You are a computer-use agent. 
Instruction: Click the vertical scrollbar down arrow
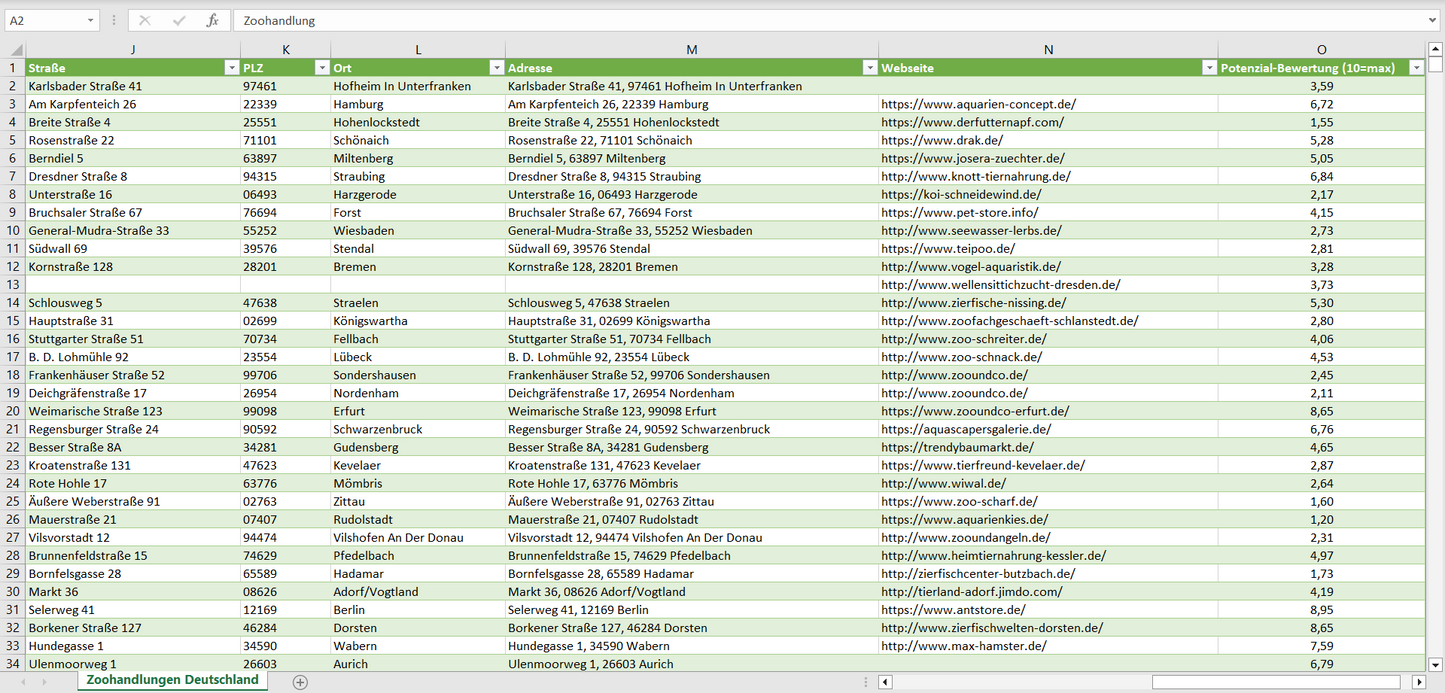pyautogui.click(x=1436, y=663)
